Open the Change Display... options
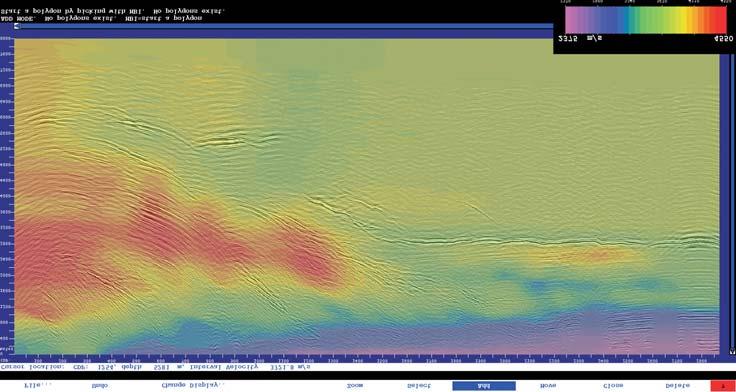 pyautogui.click(x=193, y=385)
